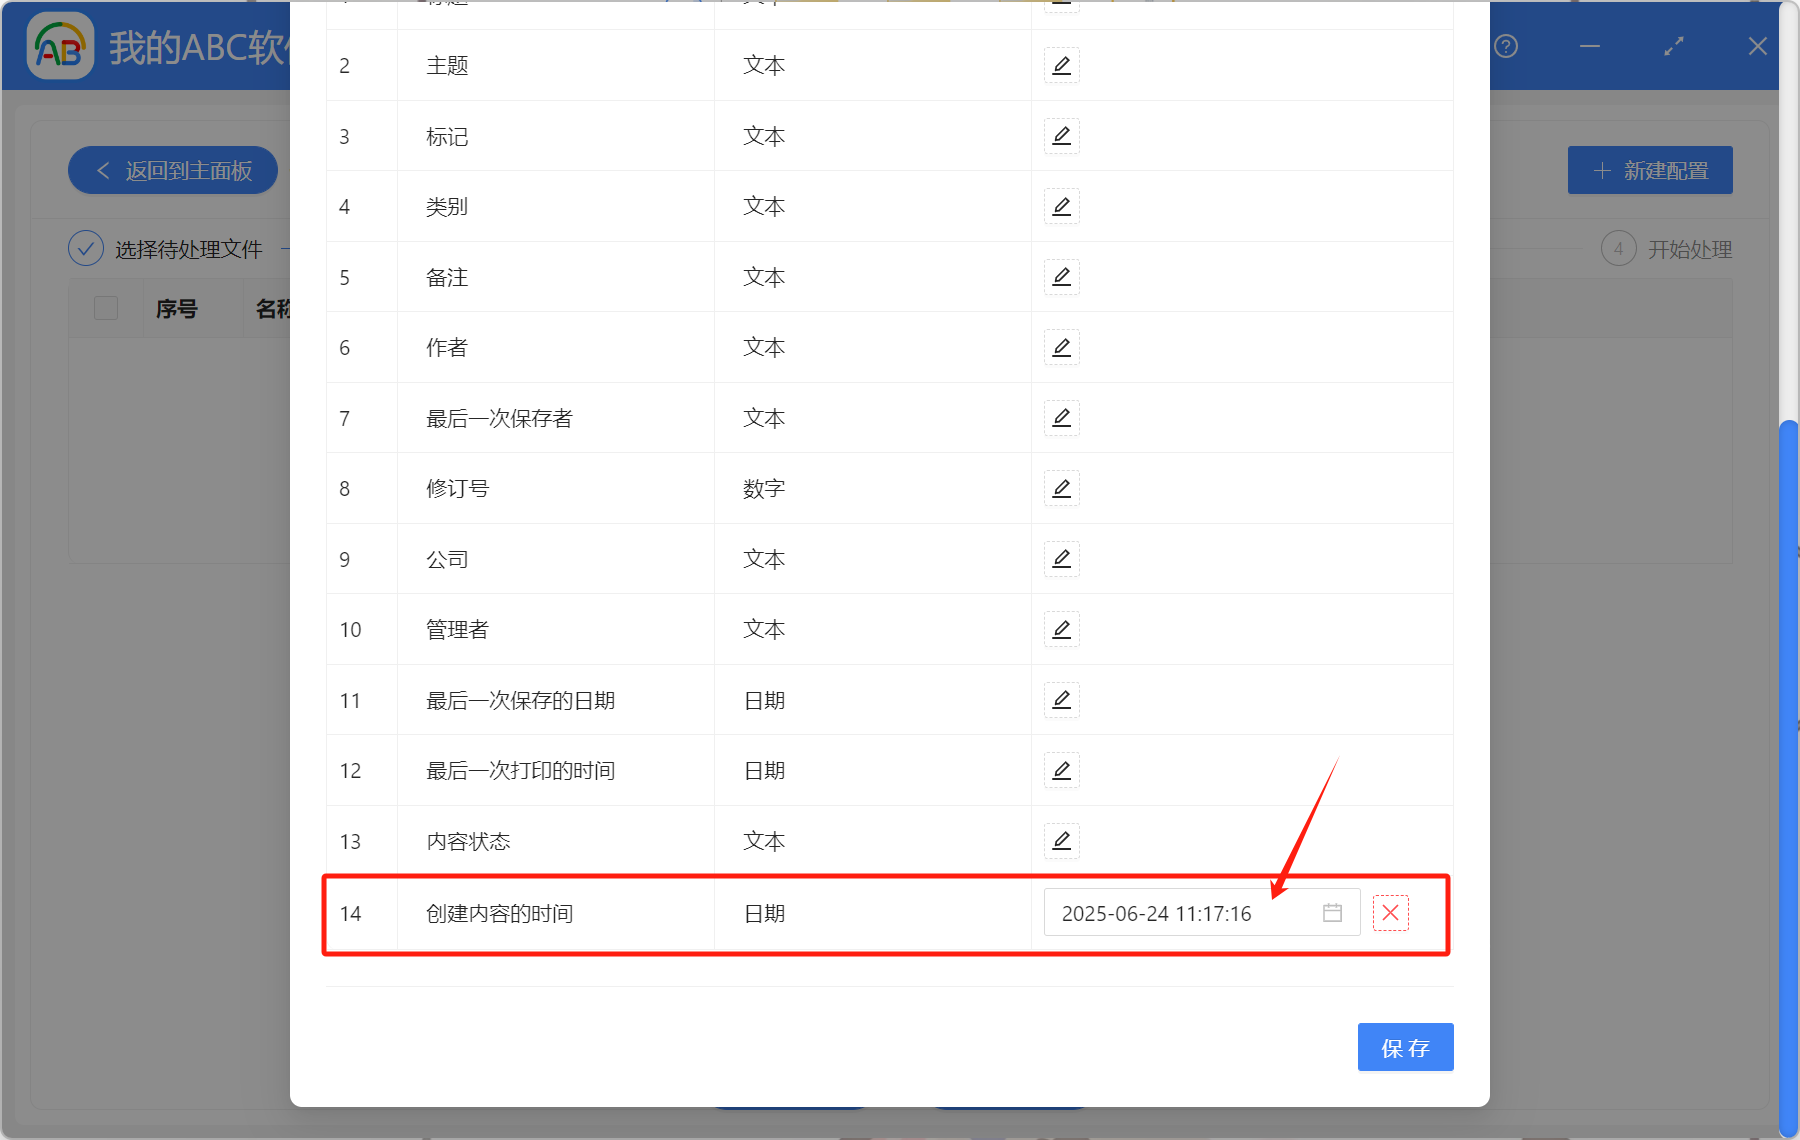
Task: Open the calendar picker in 创建内容的时间 row
Action: point(1331,912)
